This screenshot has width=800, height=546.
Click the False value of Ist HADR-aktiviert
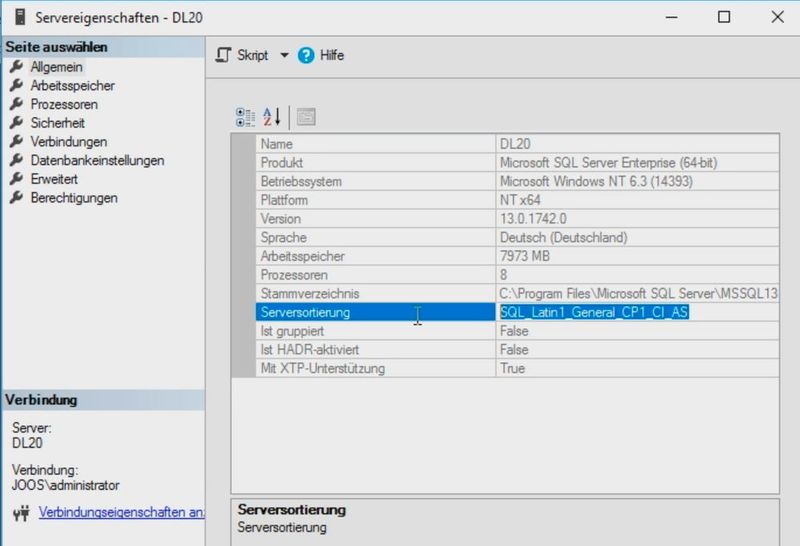[x=637, y=350]
